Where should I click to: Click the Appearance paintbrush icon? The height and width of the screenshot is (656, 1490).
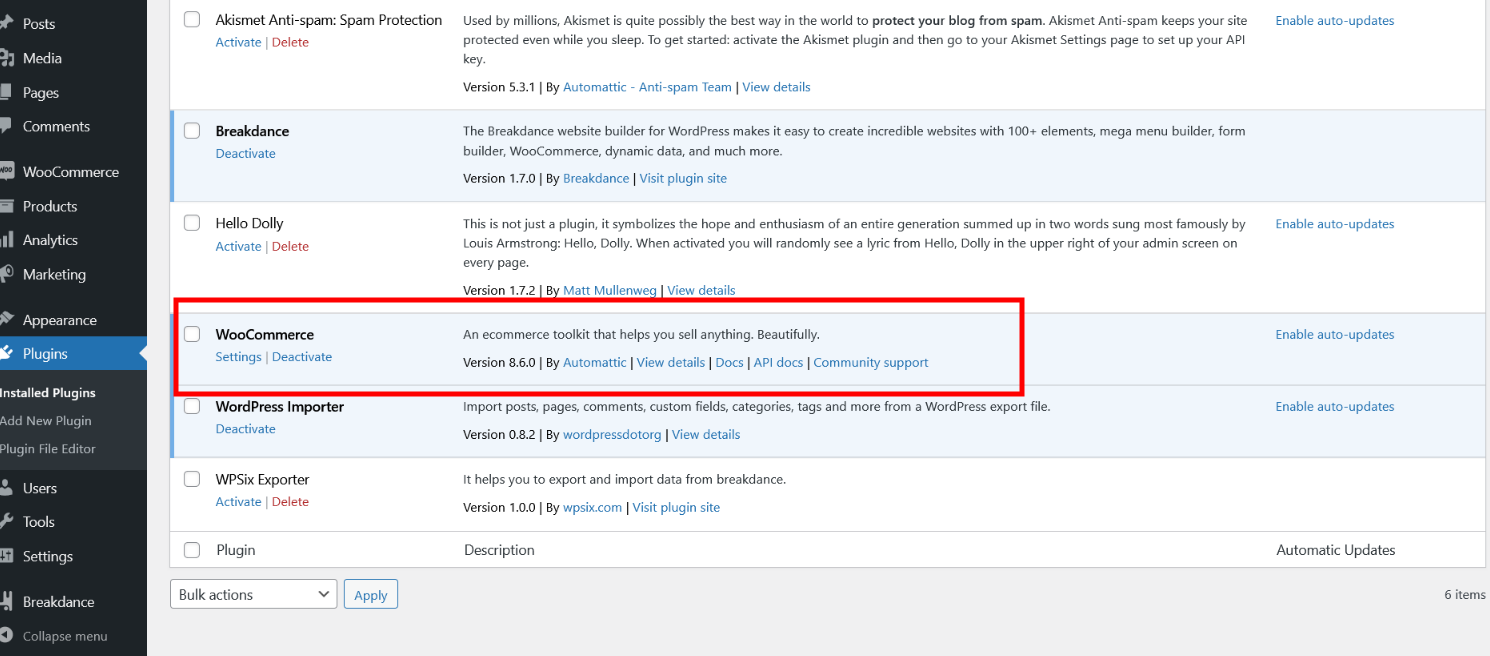[5, 320]
